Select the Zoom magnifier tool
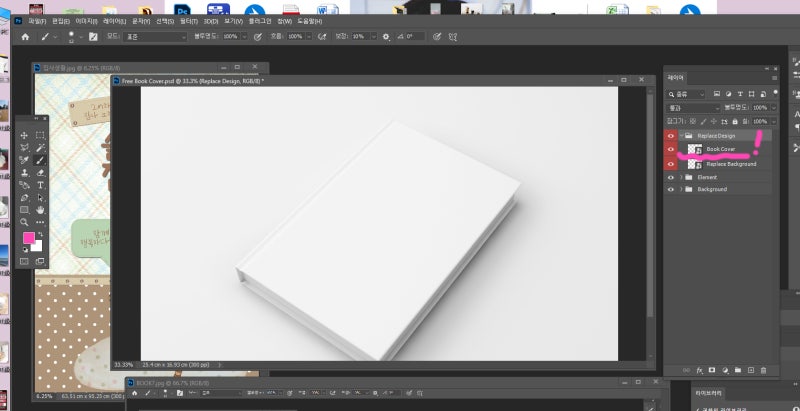 pos(24,222)
